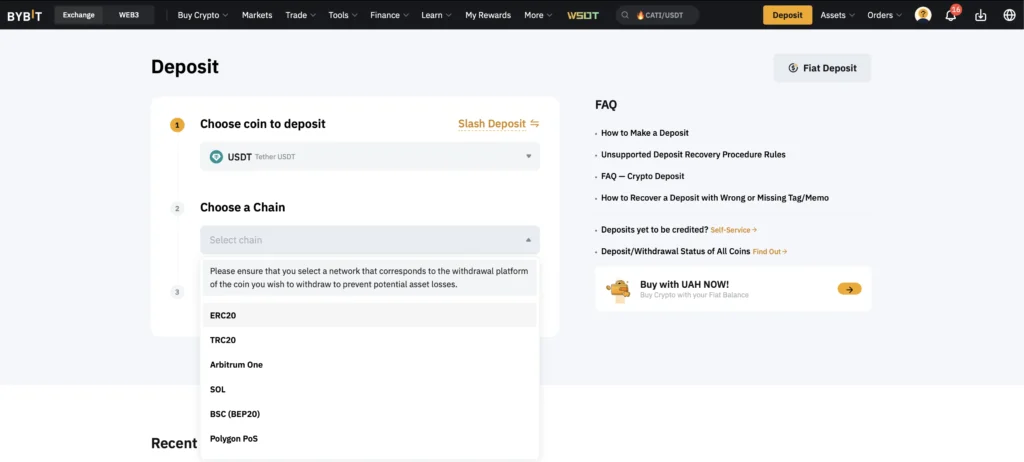Open the Assets dropdown
The width and height of the screenshot is (1024, 462).
[837, 15]
